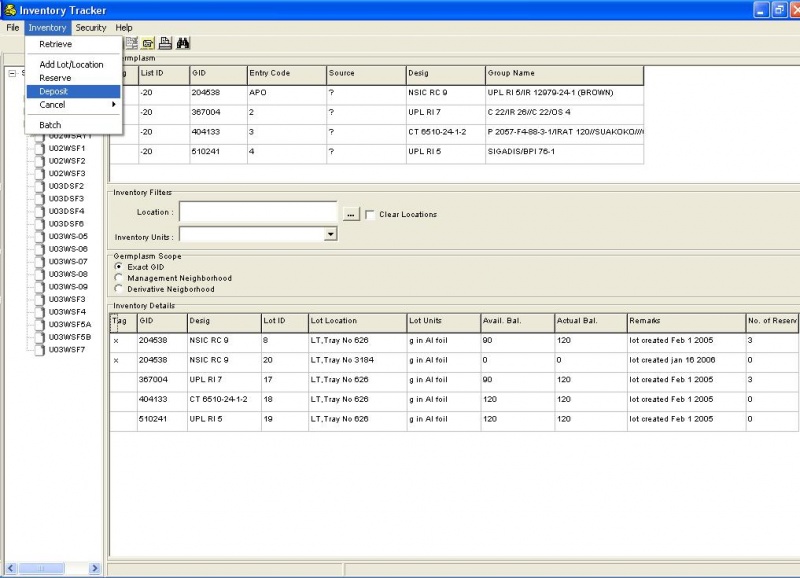Click the tree scrollbar left arrow

pyautogui.click(x=11, y=568)
